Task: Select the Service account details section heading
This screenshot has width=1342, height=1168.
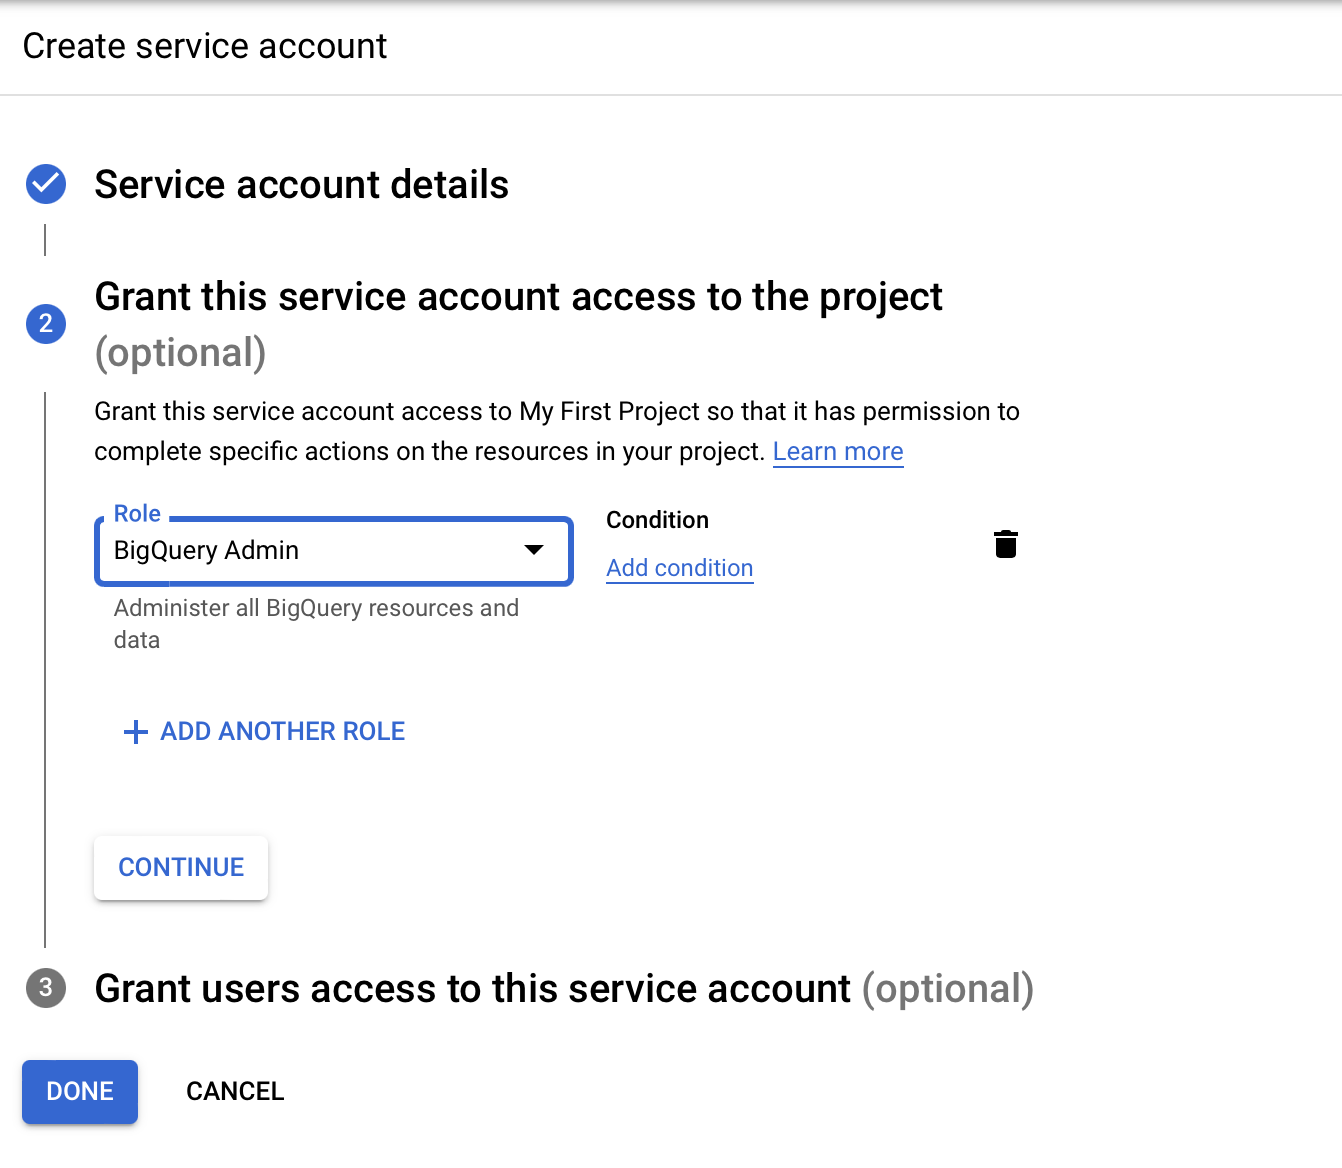Action: tap(301, 184)
